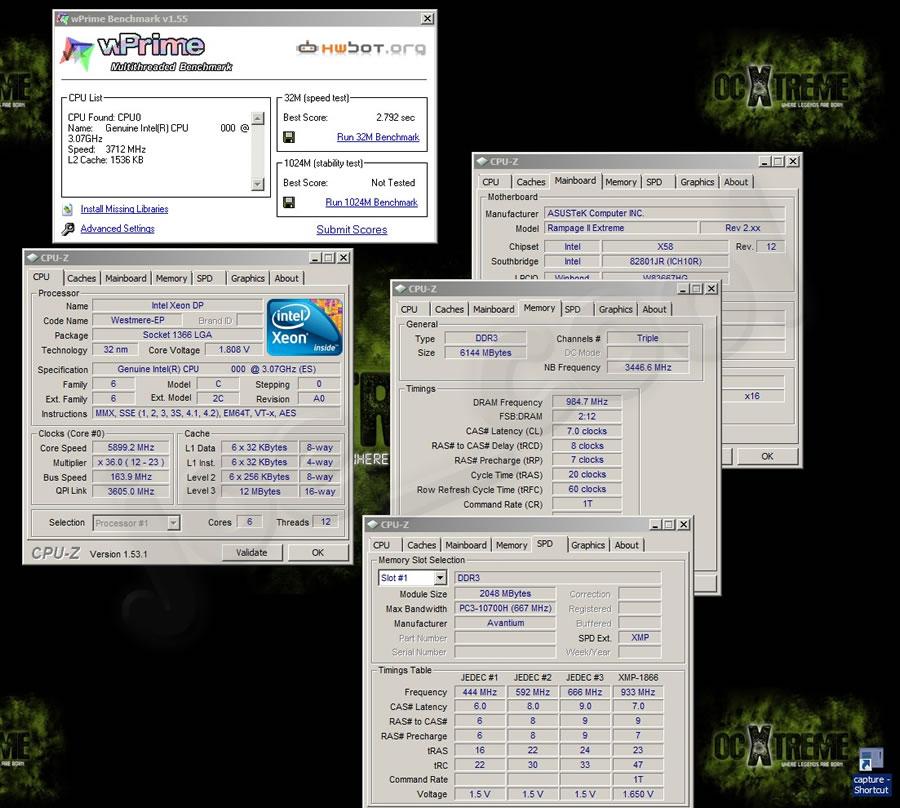Click the Rampage II Extreme model field
Image resolution: width=900 pixels, height=808 pixels.
620,228
